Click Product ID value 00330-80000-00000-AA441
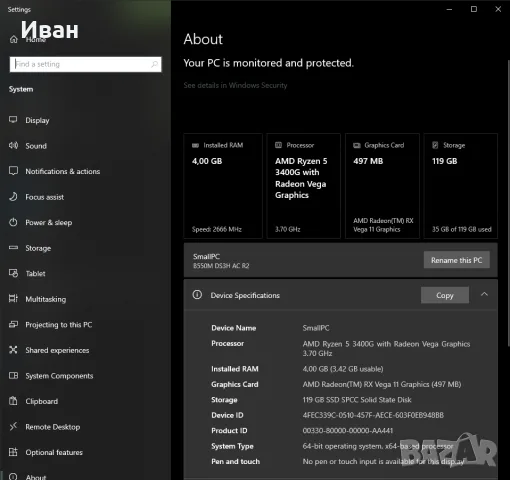Image resolution: width=510 pixels, height=480 pixels. pyautogui.click(x=348, y=430)
